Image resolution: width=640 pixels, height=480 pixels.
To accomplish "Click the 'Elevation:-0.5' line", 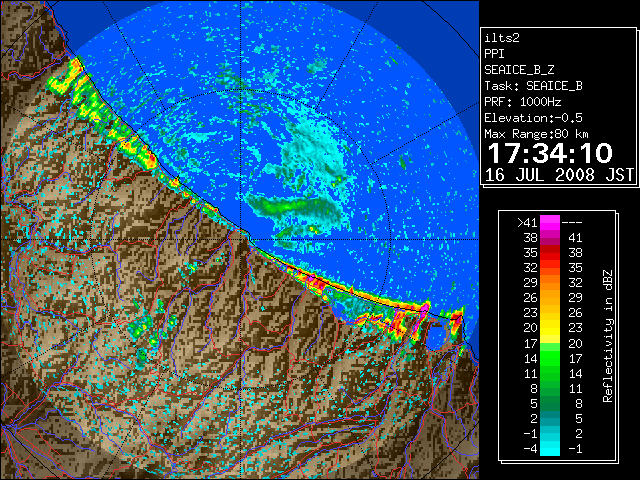I will (x=533, y=118).
